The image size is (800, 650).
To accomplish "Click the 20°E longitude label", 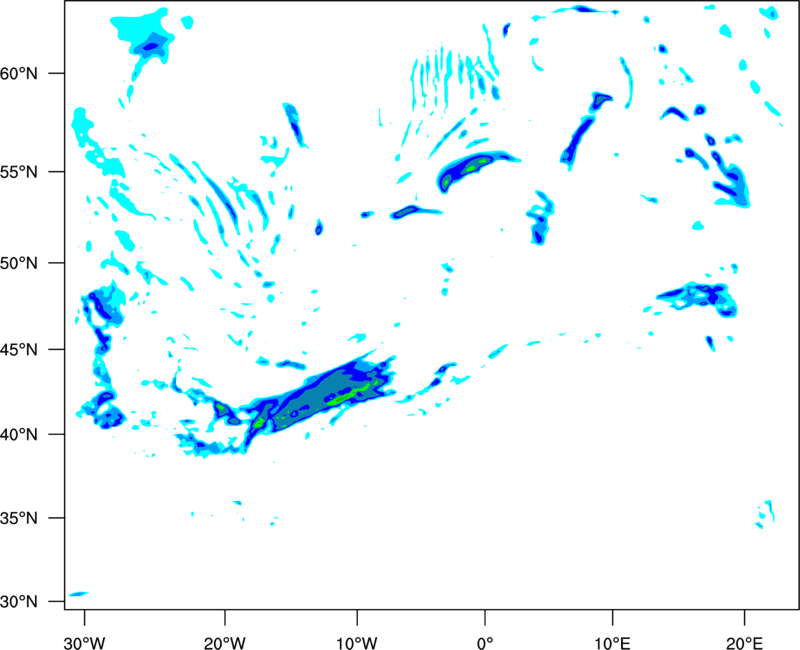I will [x=744, y=643].
